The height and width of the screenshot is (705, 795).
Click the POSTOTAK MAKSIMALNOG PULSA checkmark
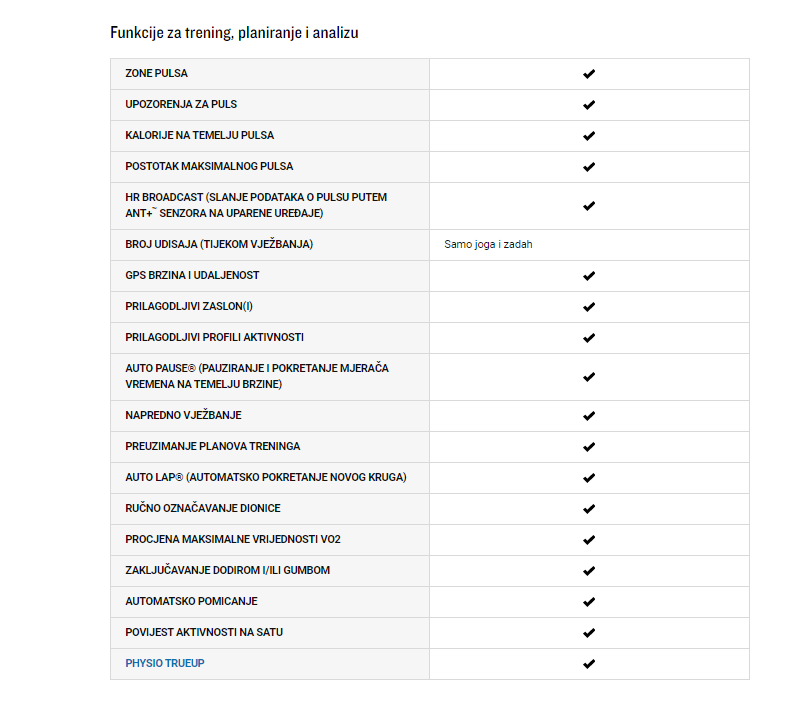pos(589,167)
